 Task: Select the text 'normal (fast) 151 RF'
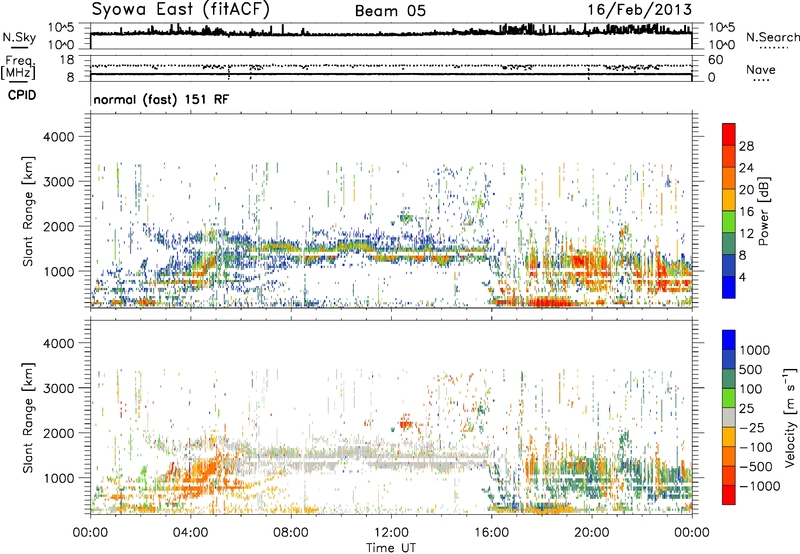[161, 99]
